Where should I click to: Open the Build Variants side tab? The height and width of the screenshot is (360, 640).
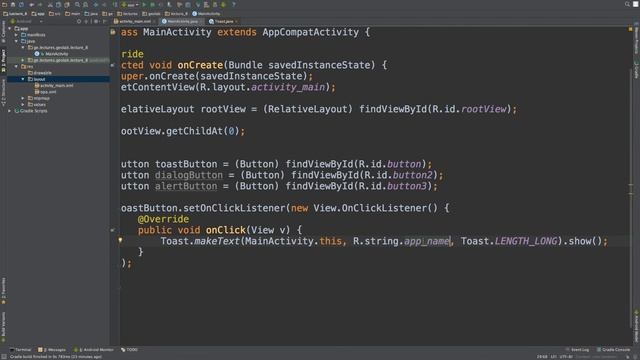coord(3,327)
